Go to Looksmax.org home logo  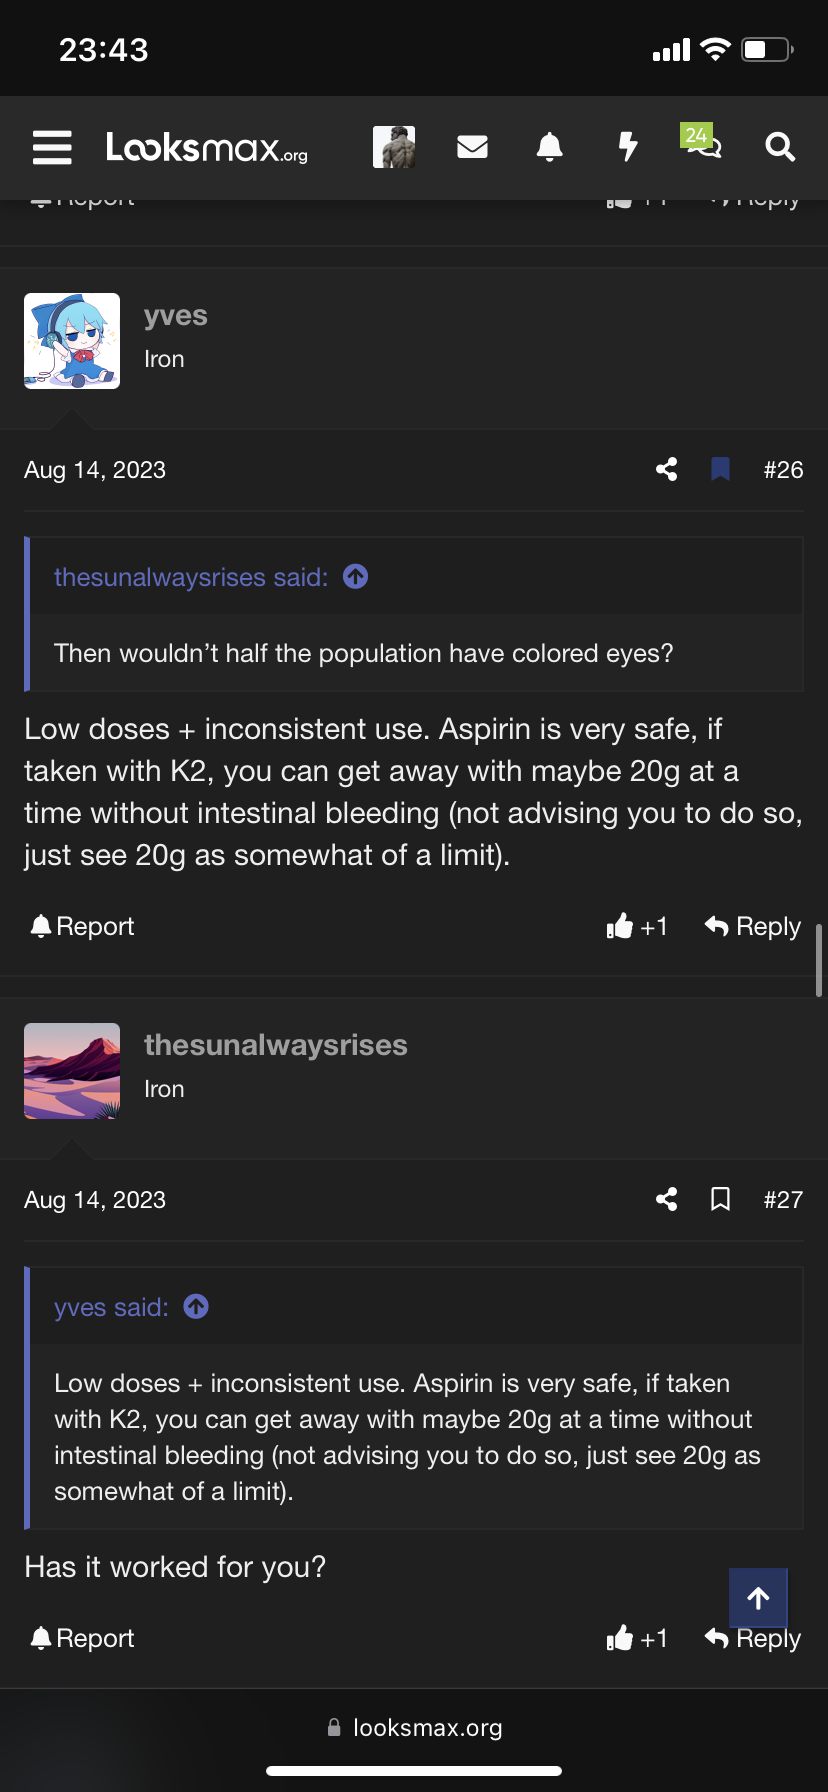207,147
